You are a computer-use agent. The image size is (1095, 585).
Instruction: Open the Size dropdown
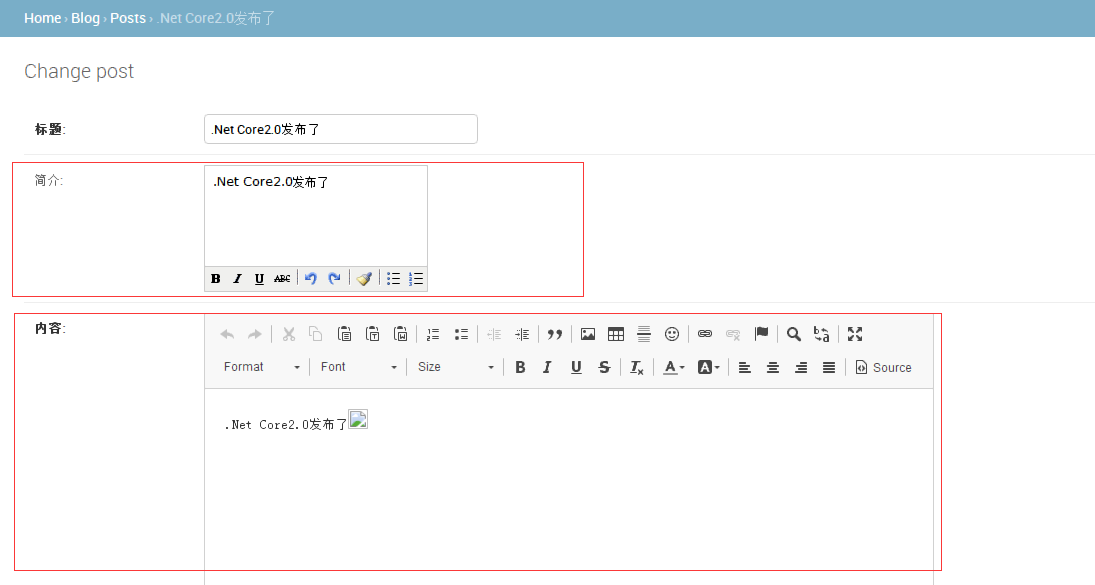[456, 367]
